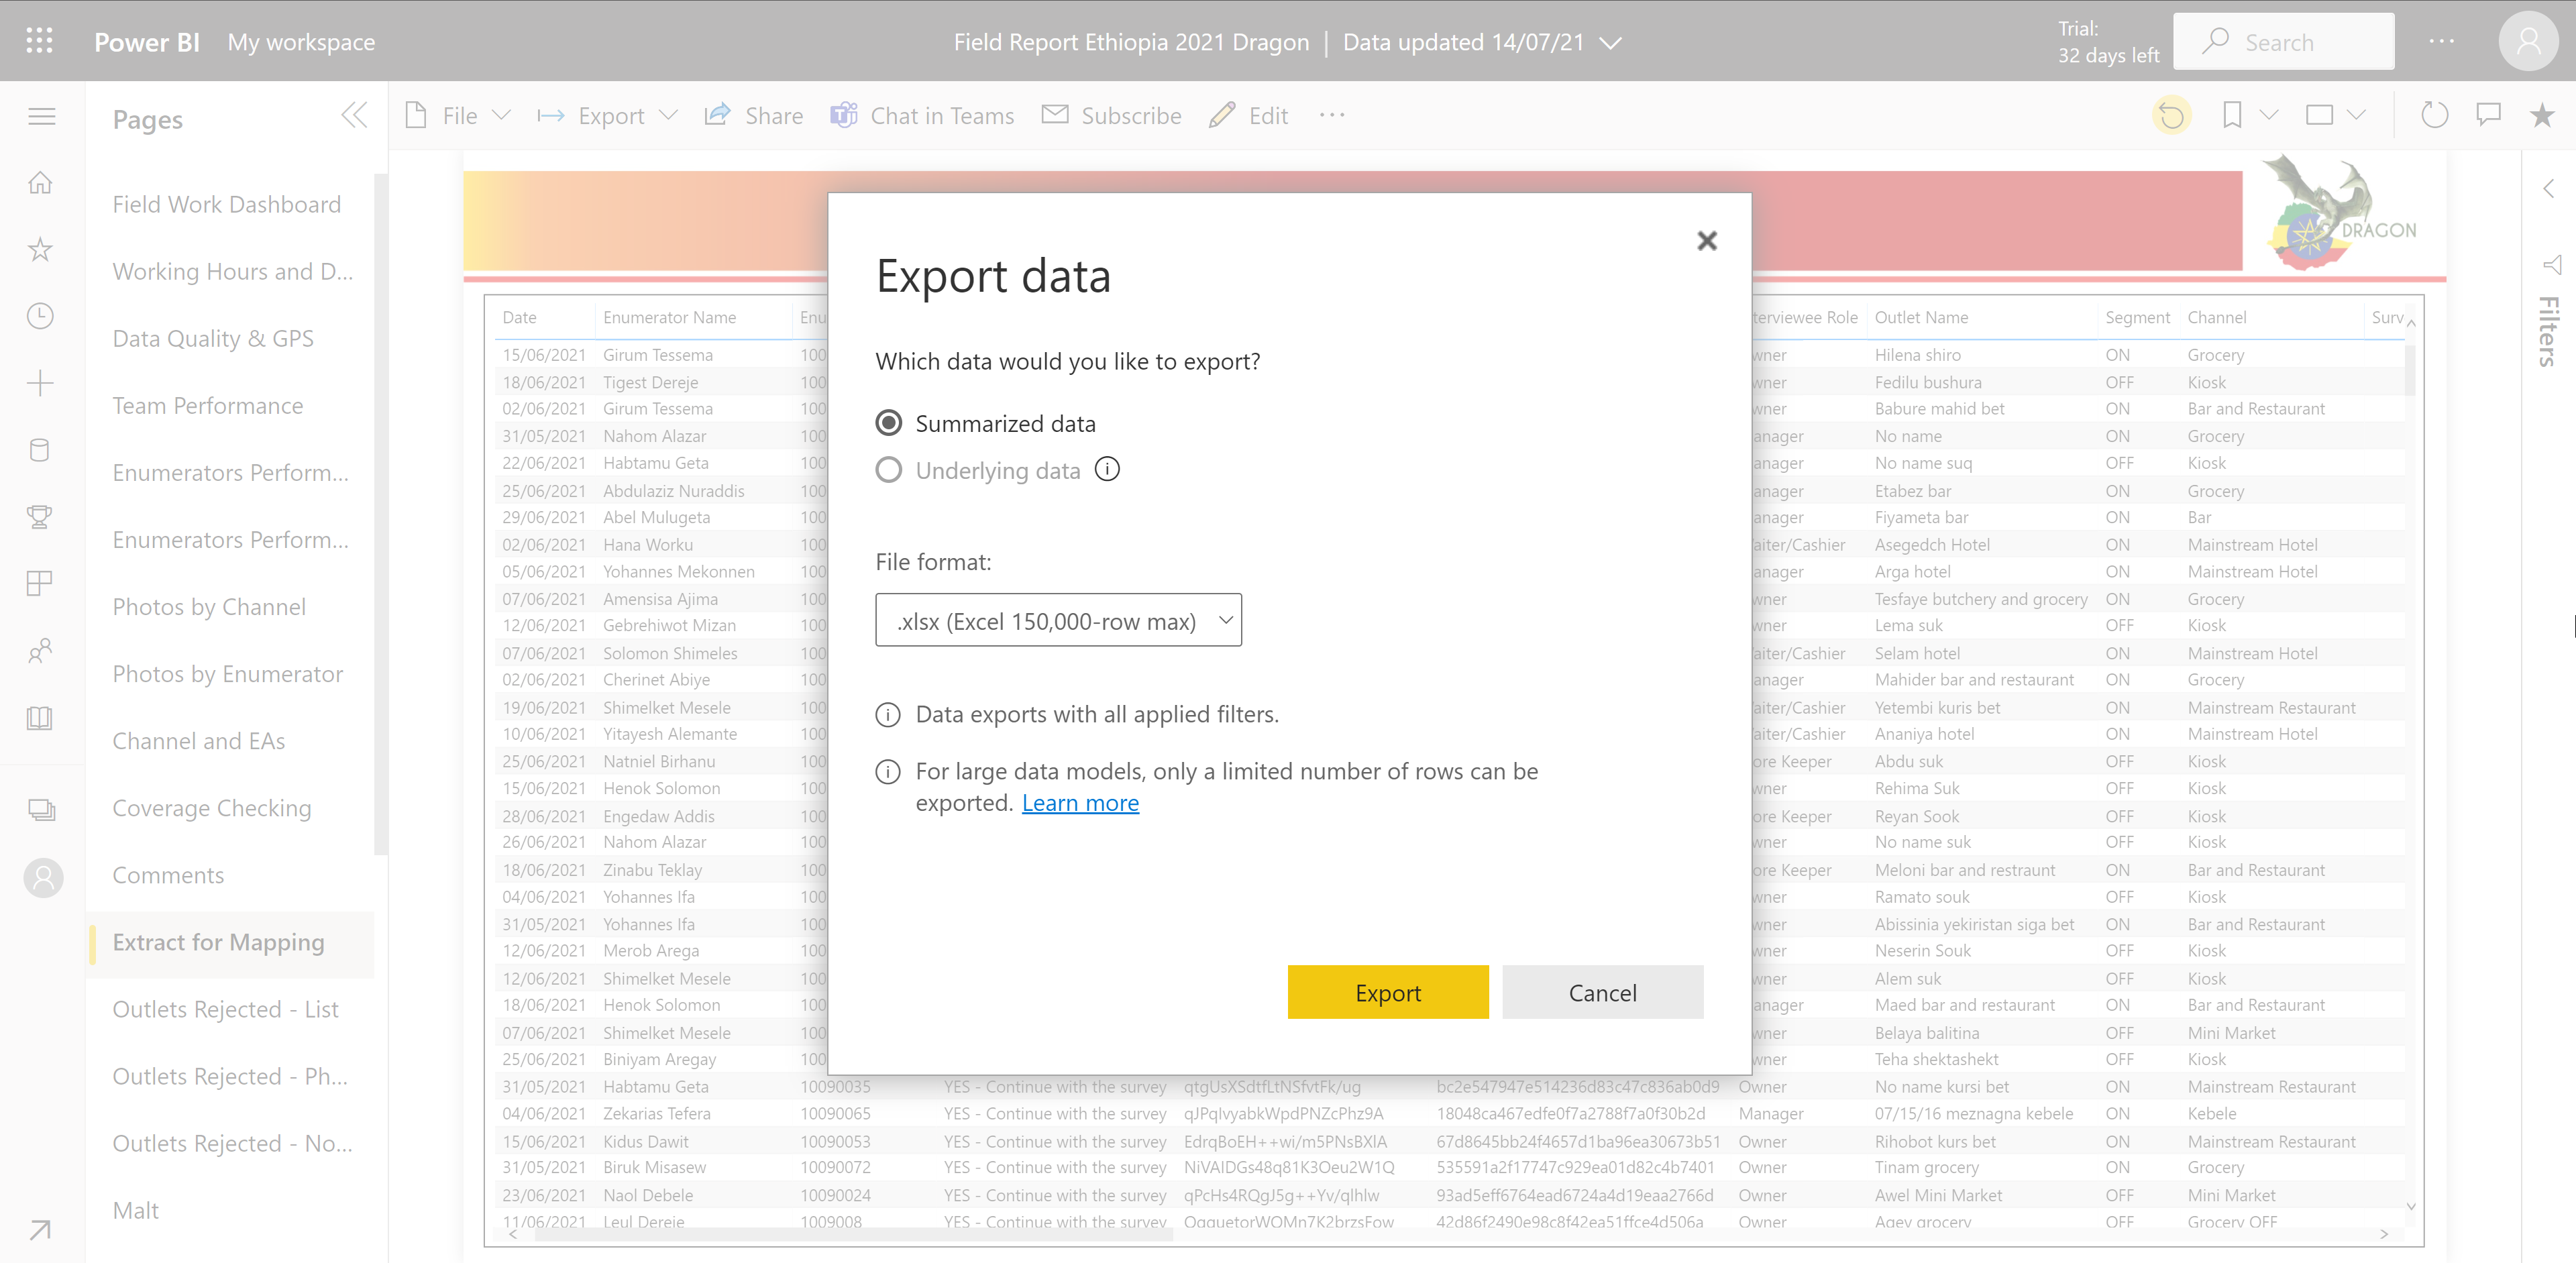
Task: Click in the Search input field
Action: point(2283,41)
